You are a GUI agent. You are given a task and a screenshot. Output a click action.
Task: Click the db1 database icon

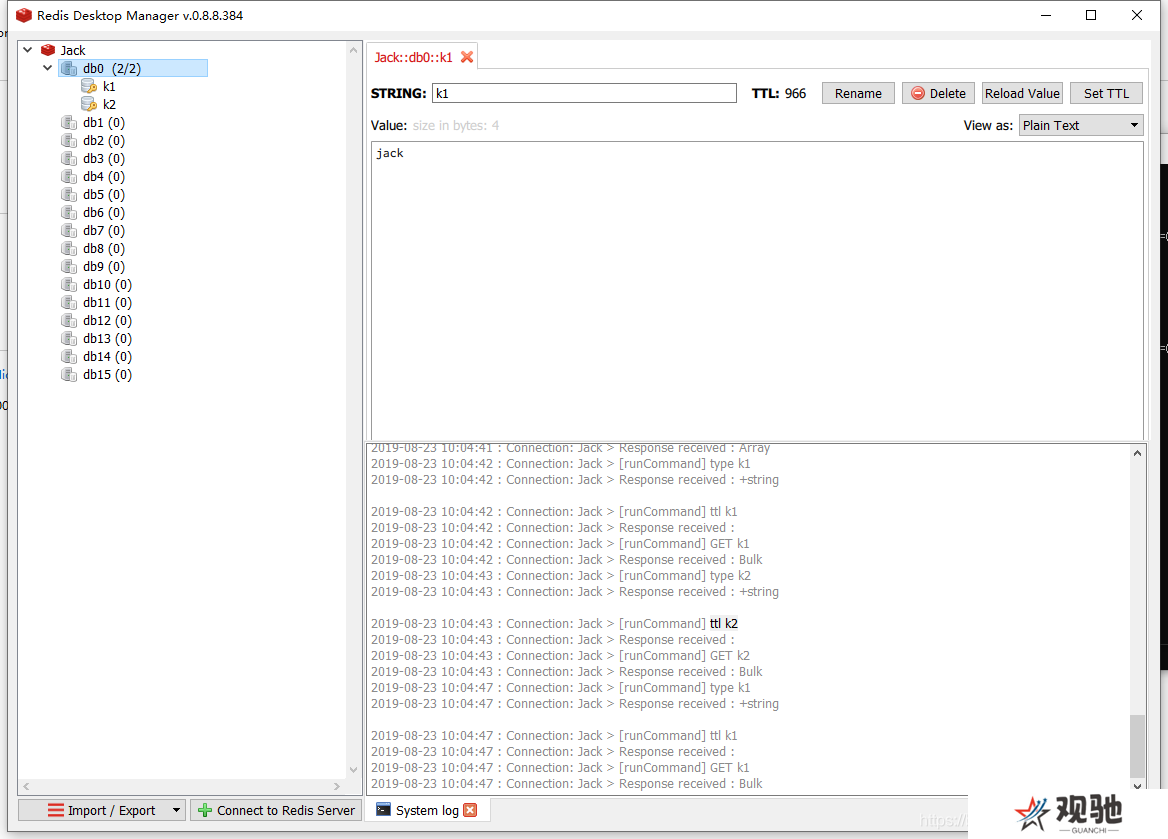[69, 122]
